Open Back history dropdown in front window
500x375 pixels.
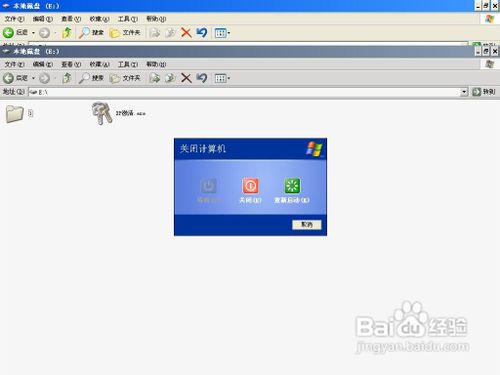coord(33,78)
